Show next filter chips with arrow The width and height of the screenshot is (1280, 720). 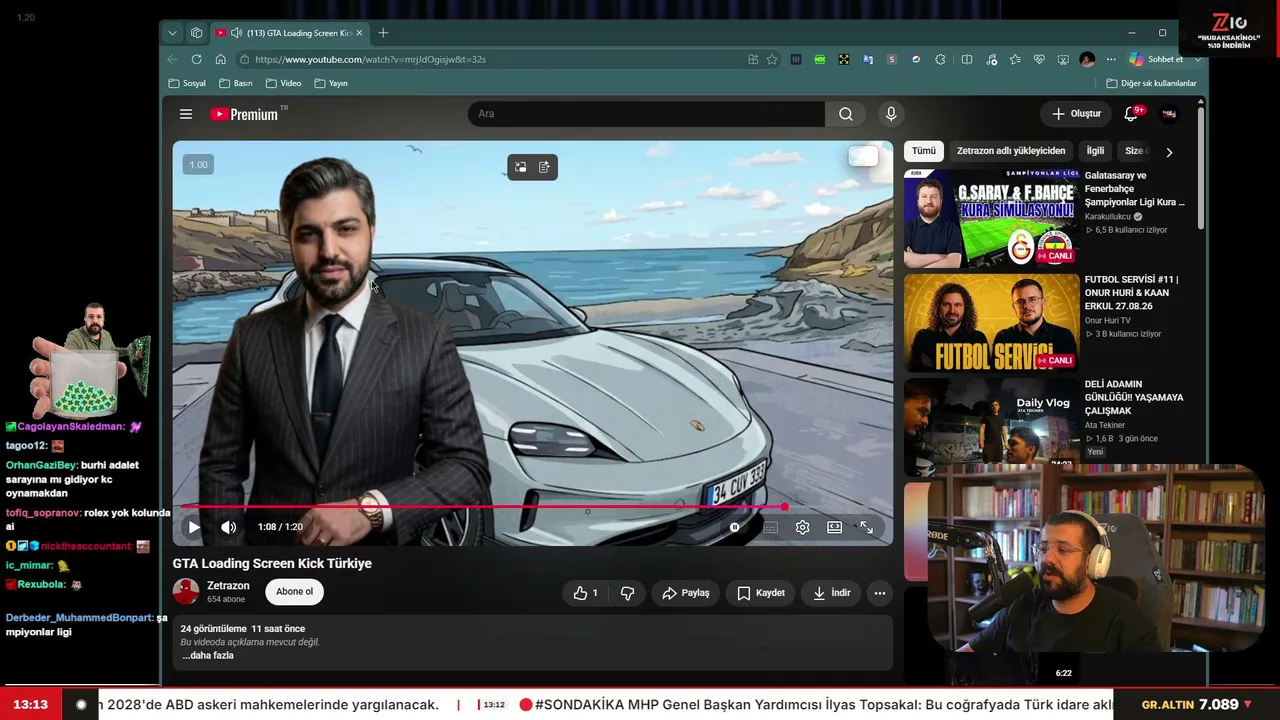click(1169, 152)
